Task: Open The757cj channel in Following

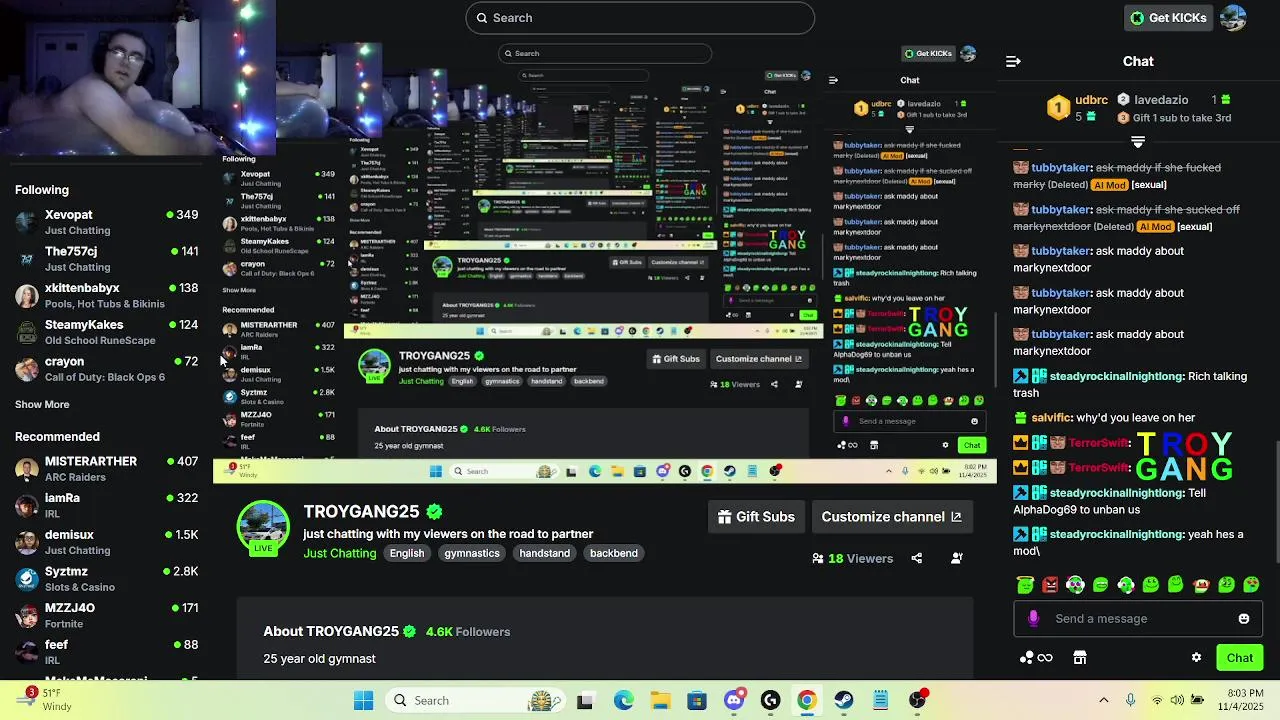Action: 106,259
